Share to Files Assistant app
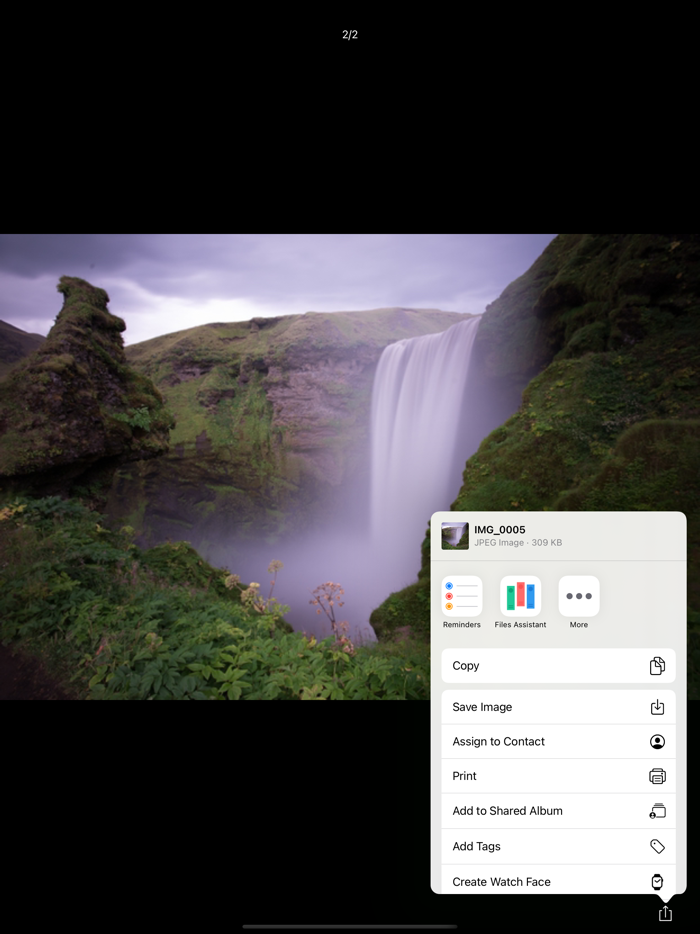 click(520, 596)
